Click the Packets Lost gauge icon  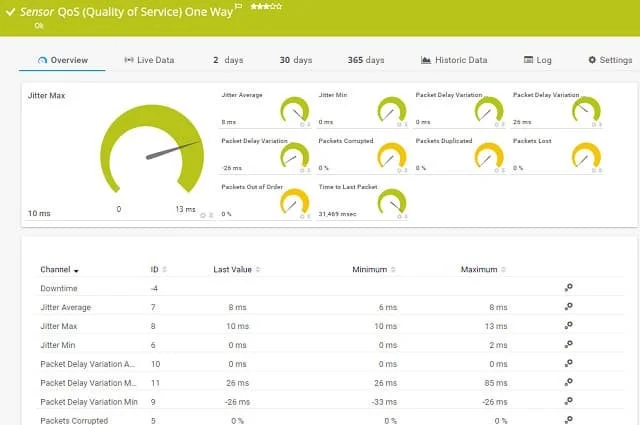point(585,155)
